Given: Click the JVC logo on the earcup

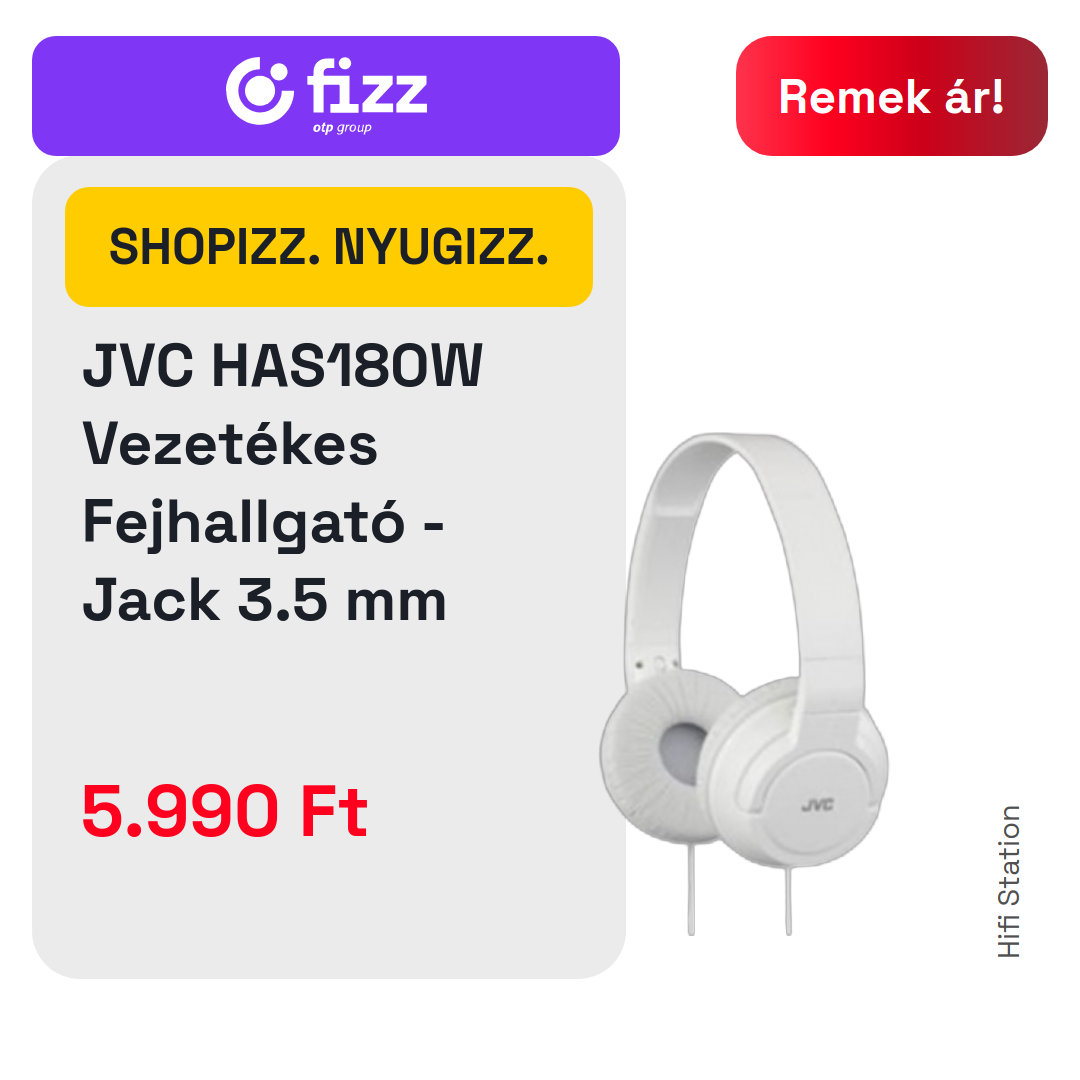Looking at the screenshot, I should [818, 804].
